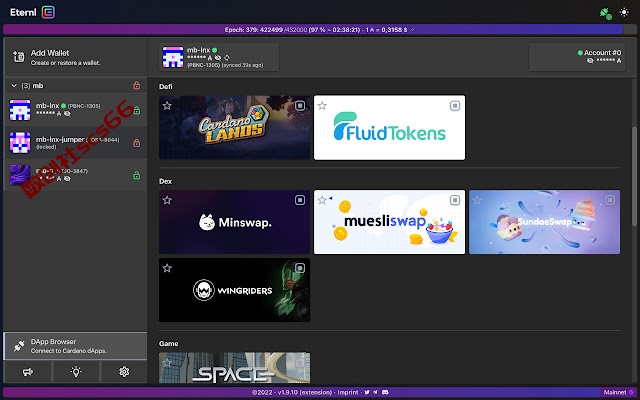Open the SundaeSwap dApp card
This screenshot has width=640, height=400.
(544, 222)
